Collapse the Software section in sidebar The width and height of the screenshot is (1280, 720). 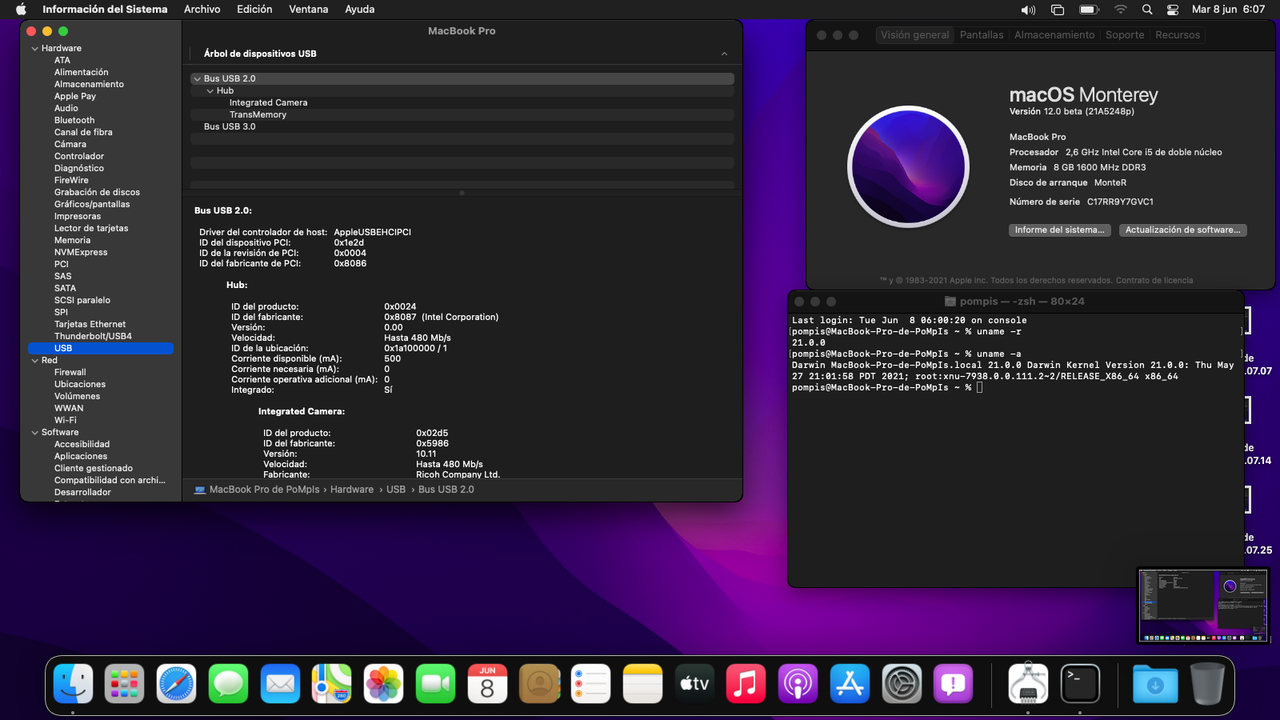[35, 432]
